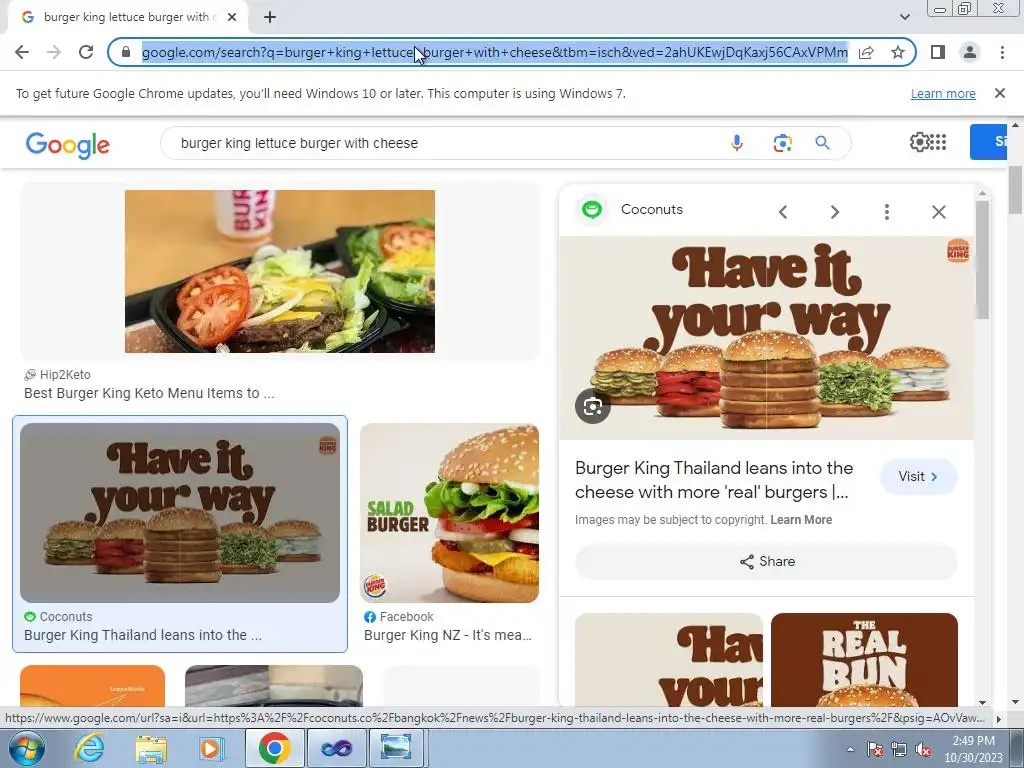Visit the Coconuts article page
The image size is (1024, 768).
pos(918,477)
